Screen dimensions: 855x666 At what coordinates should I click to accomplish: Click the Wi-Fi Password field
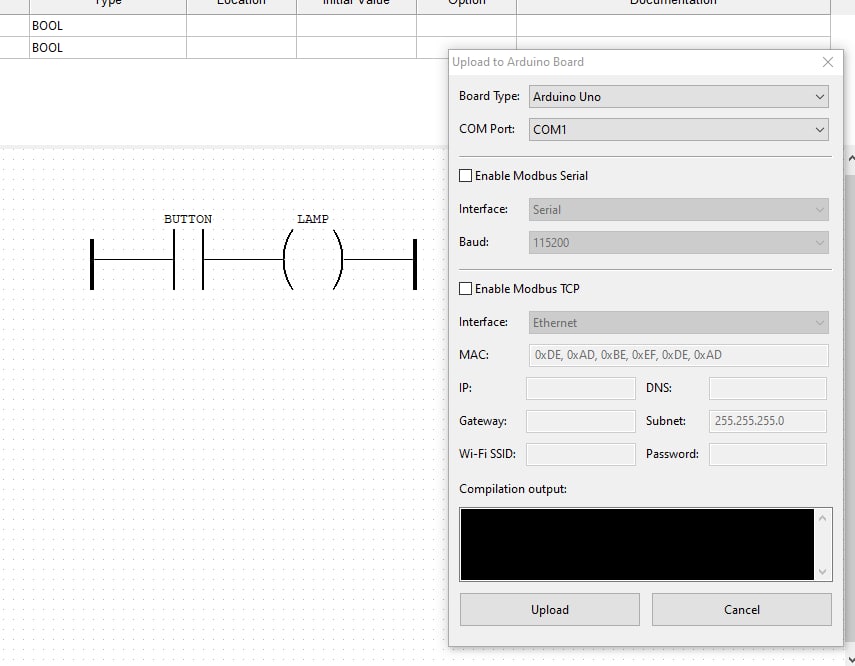coord(767,454)
